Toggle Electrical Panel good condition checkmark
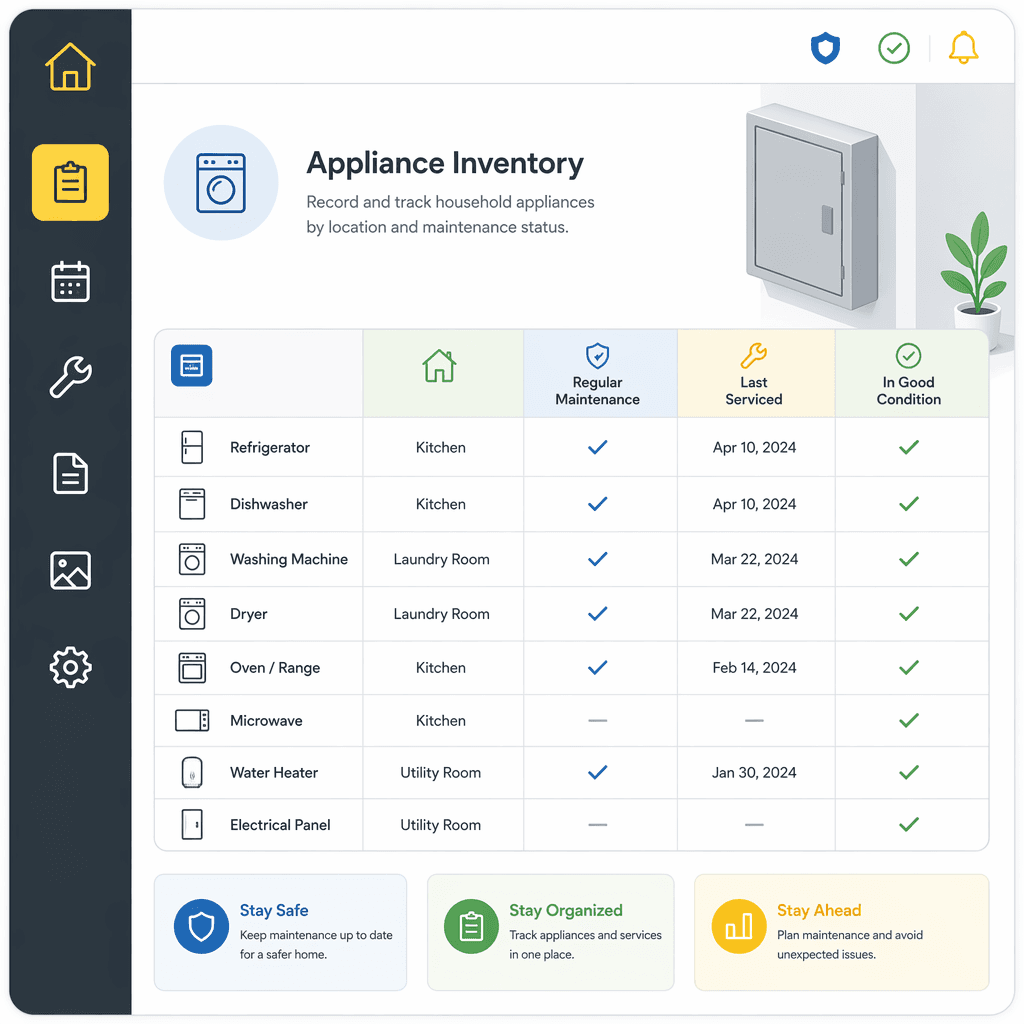Image resolution: width=1024 pixels, height=1024 pixels. 909,825
